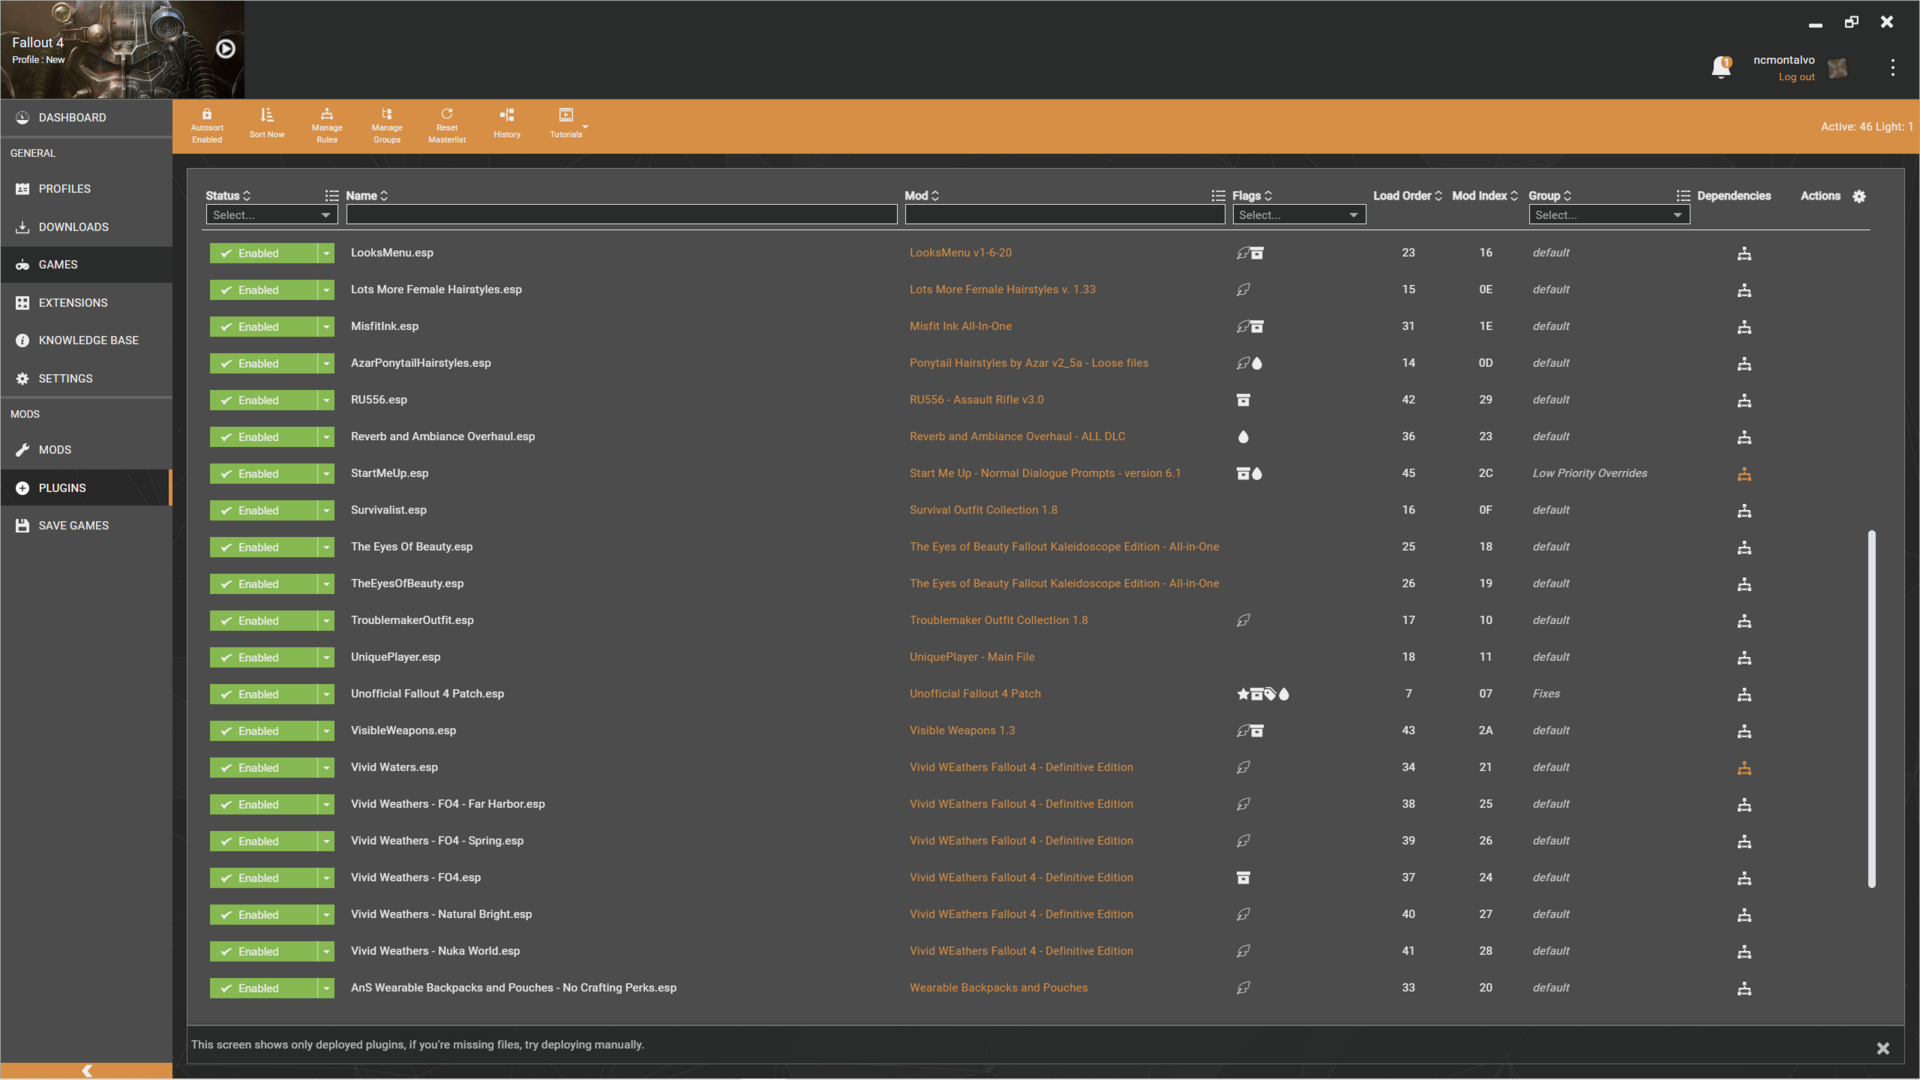The width and height of the screenshot is (1920, 1080).
Task: Sort by Load Order column header
Action: pyautogui.click(x=1407, y=196)
